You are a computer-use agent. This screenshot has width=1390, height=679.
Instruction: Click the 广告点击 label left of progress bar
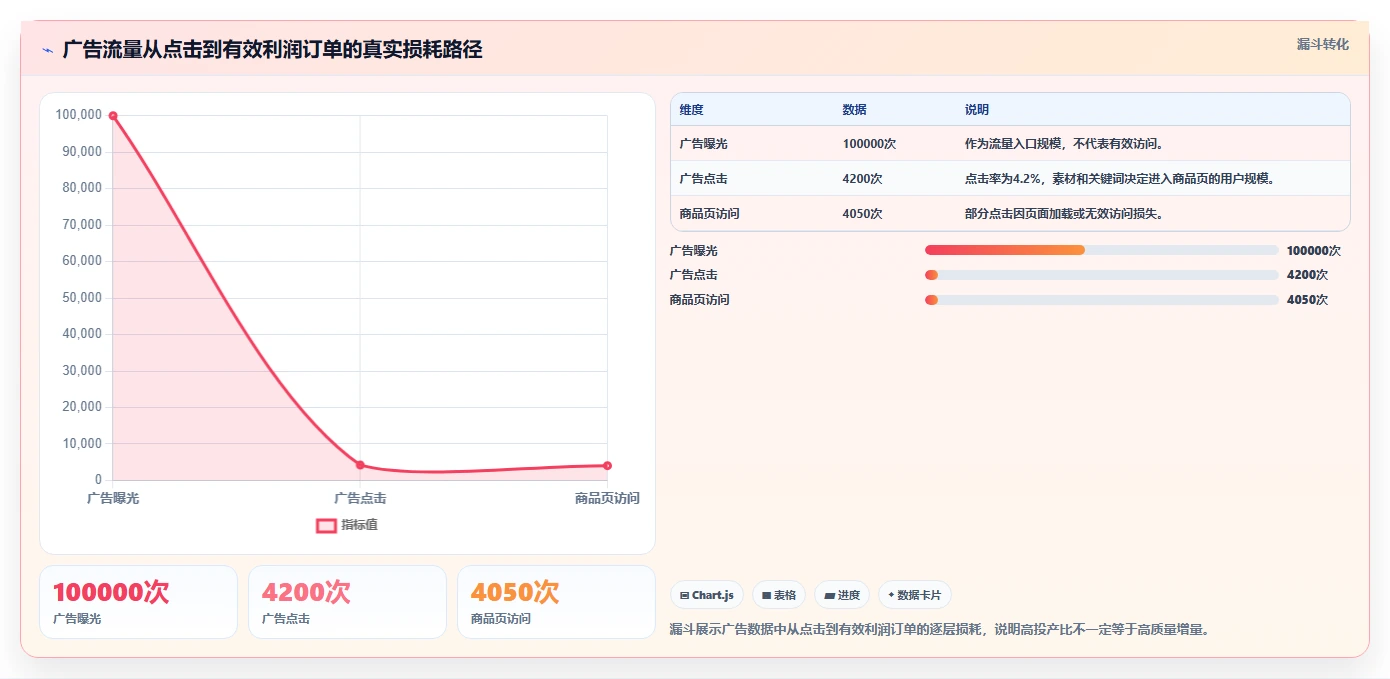coord(694,275)
